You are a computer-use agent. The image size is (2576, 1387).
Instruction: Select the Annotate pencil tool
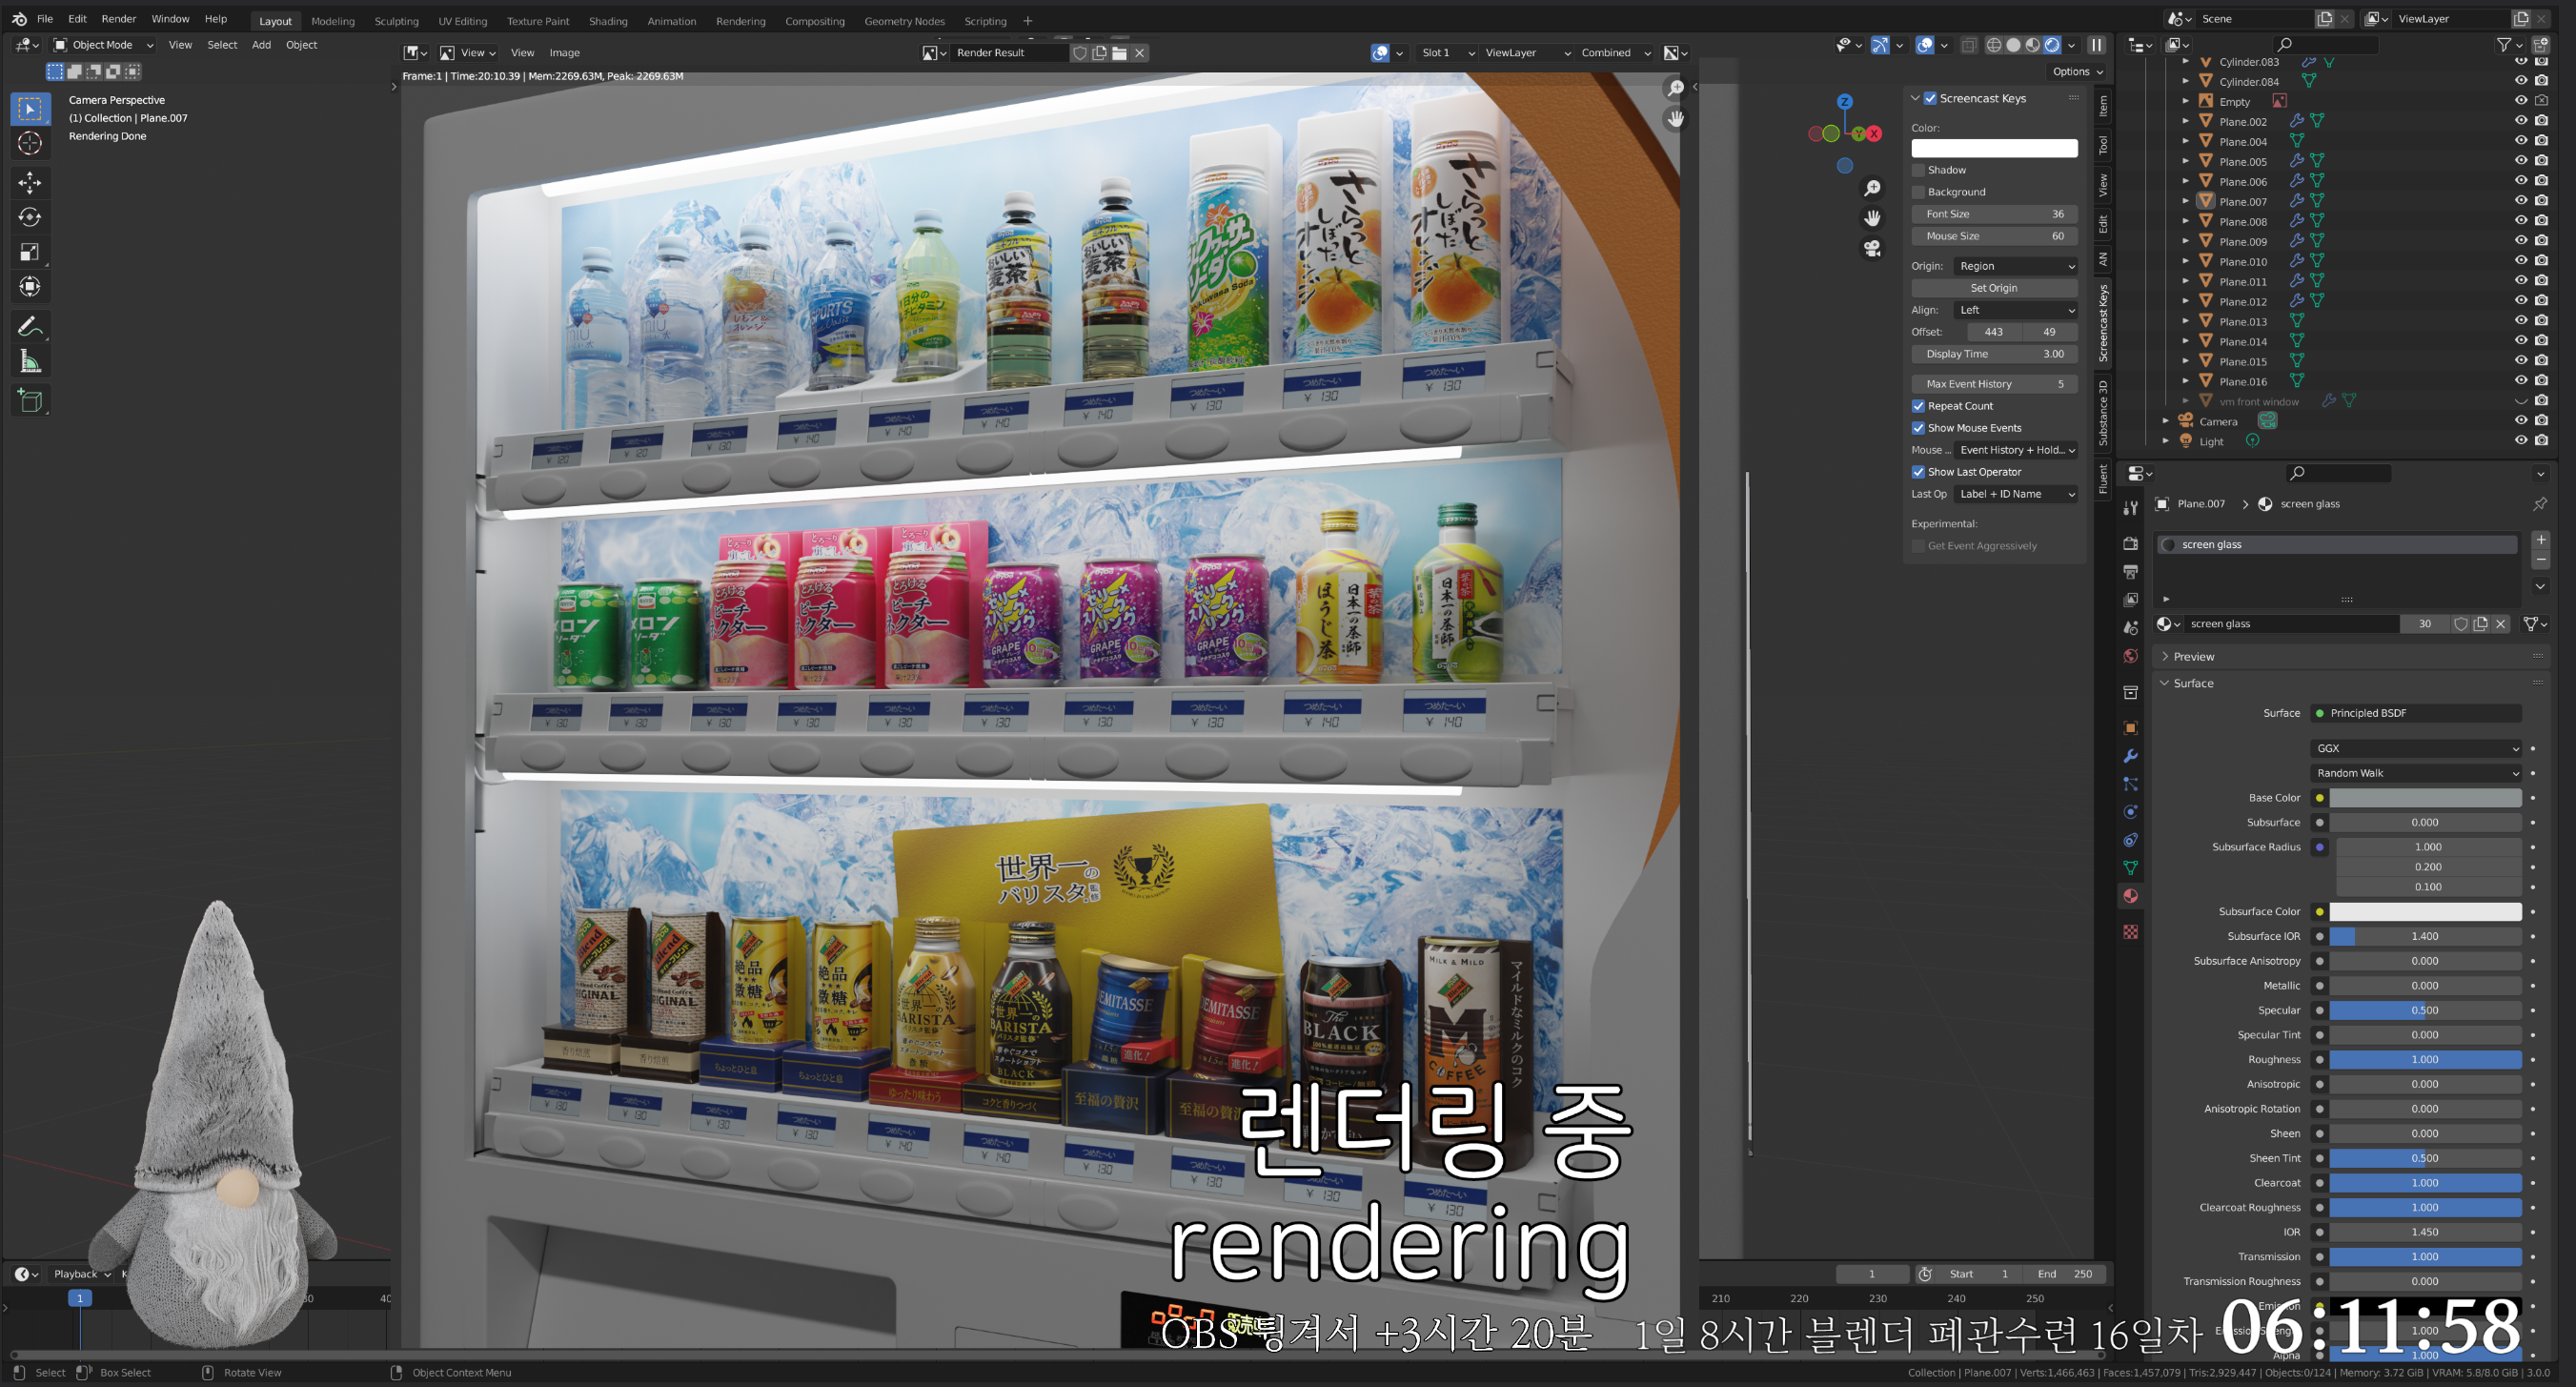29,326
